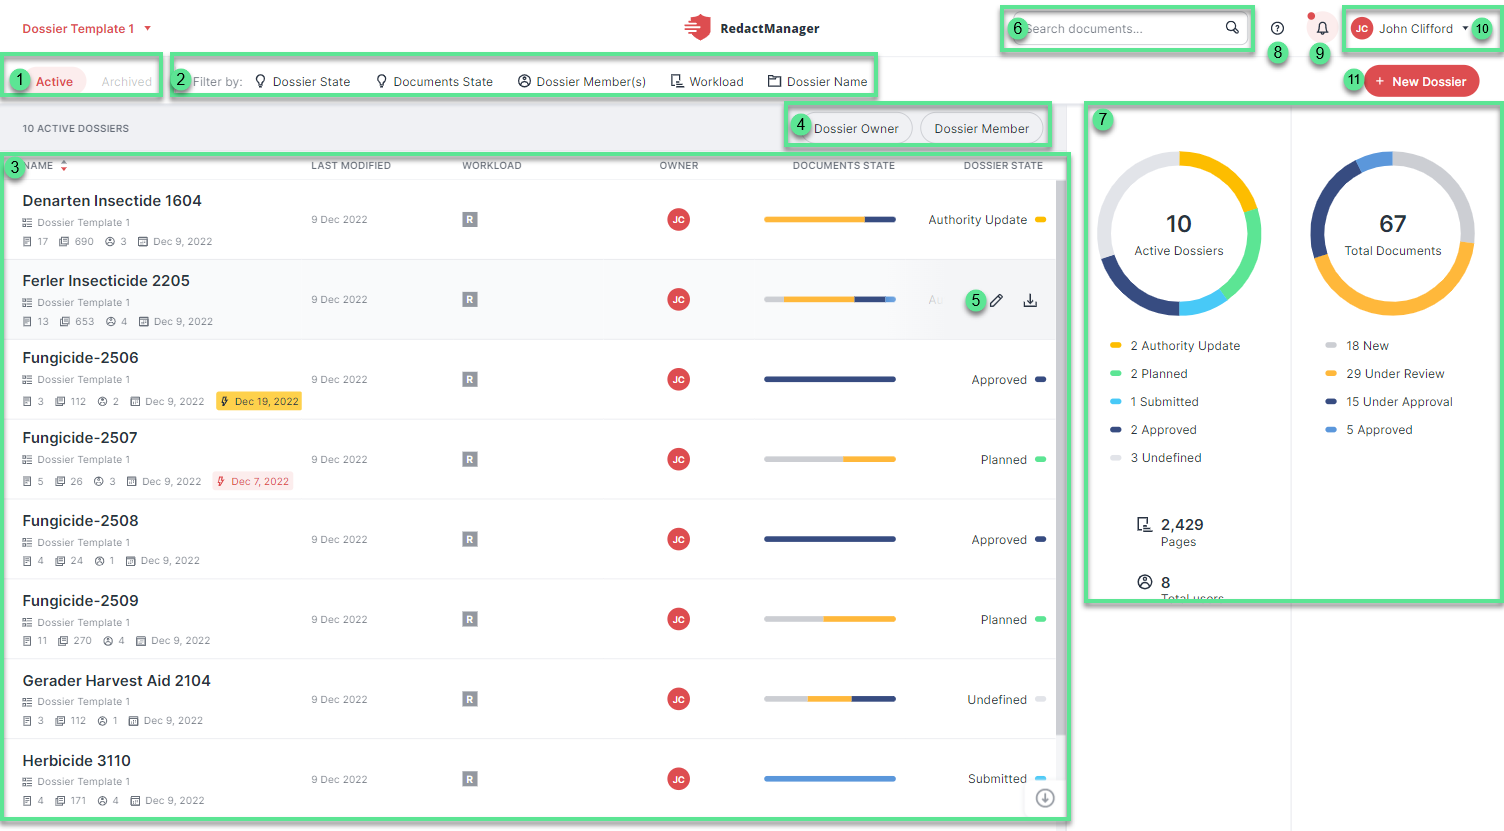Click the Active Dossiers donut chart

point(1179,234)
